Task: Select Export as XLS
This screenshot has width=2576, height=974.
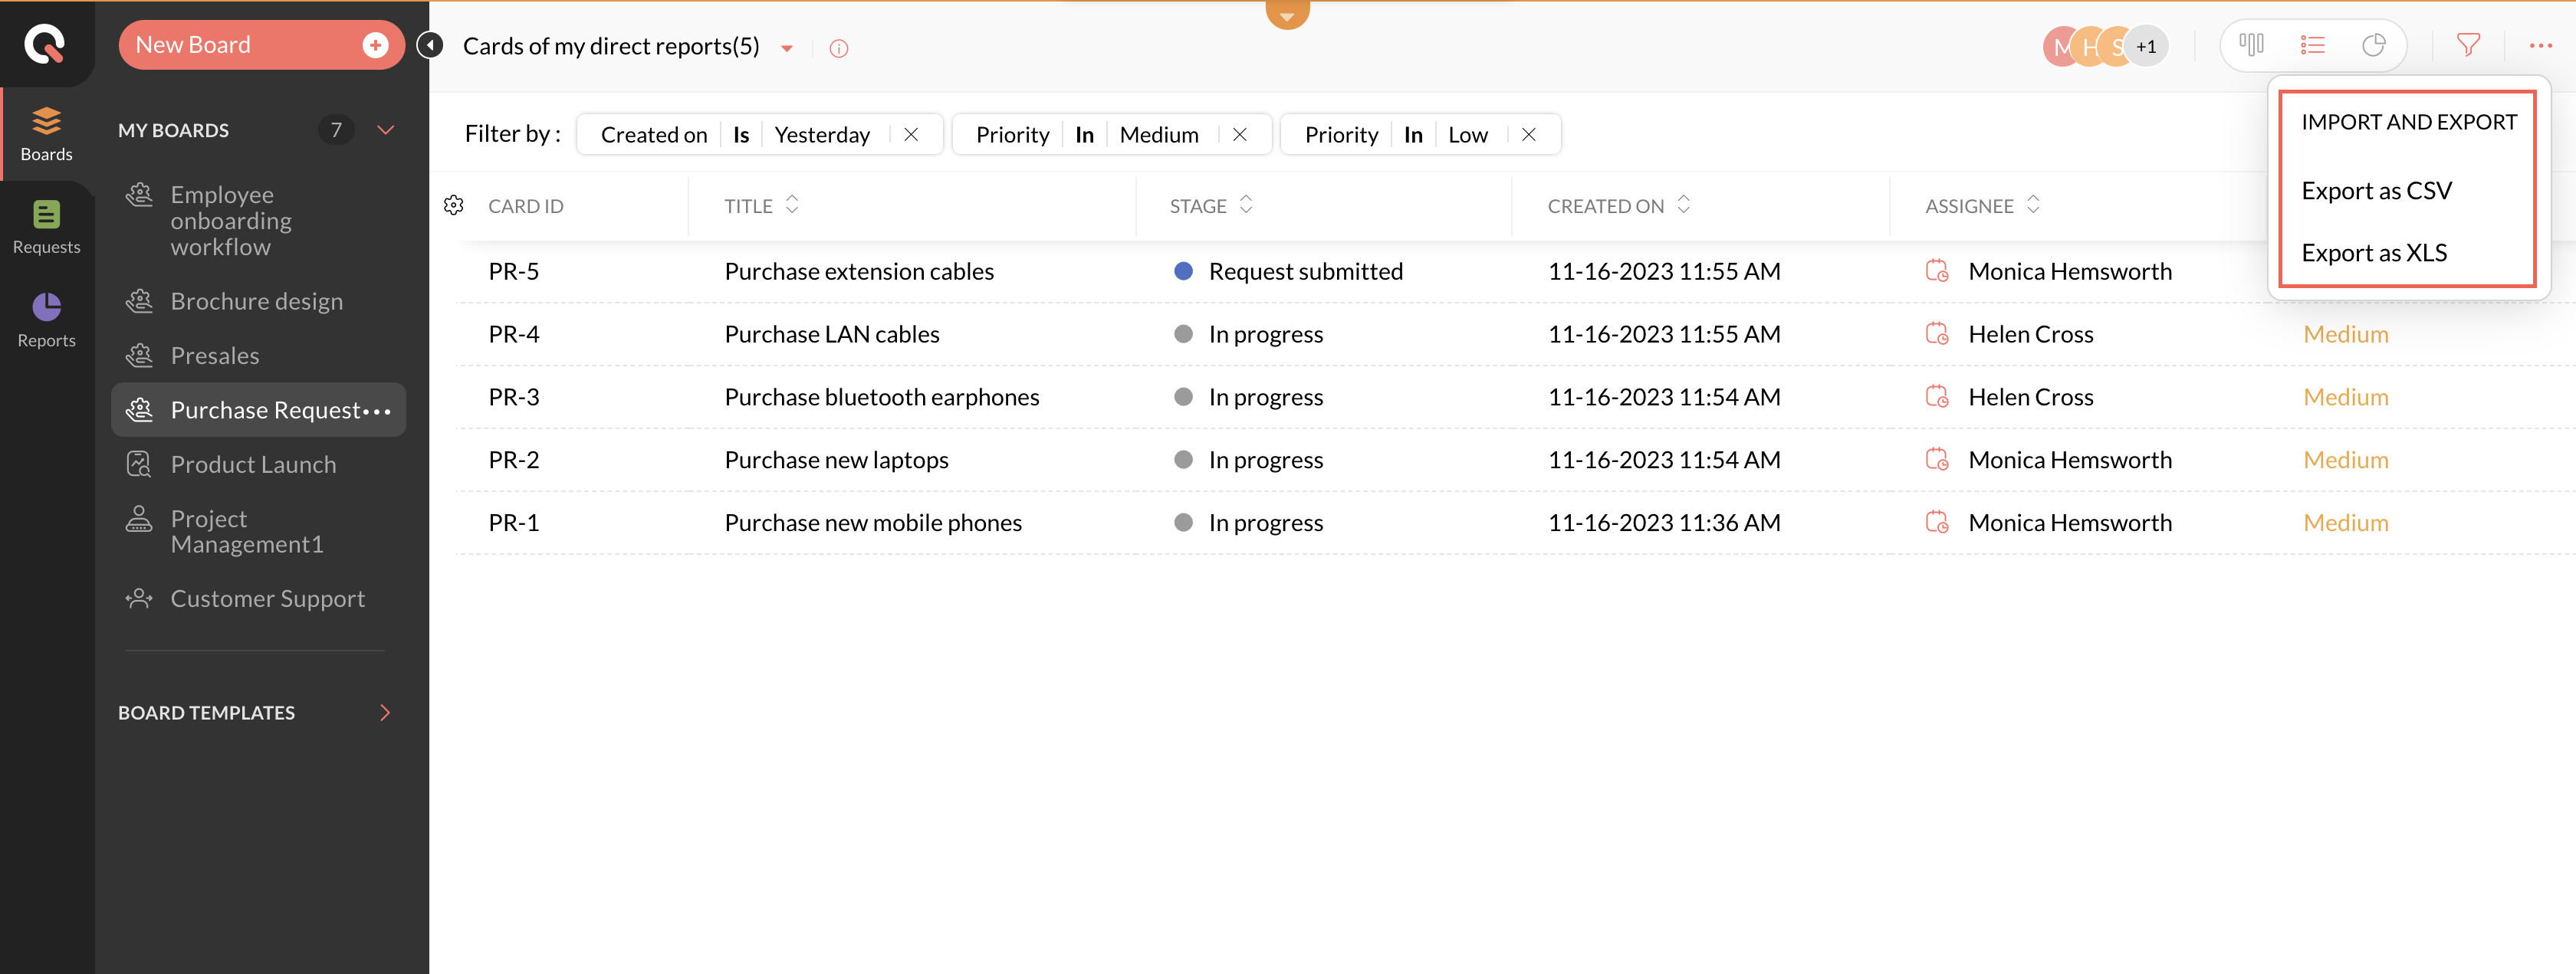Action: coord(2374,252)
